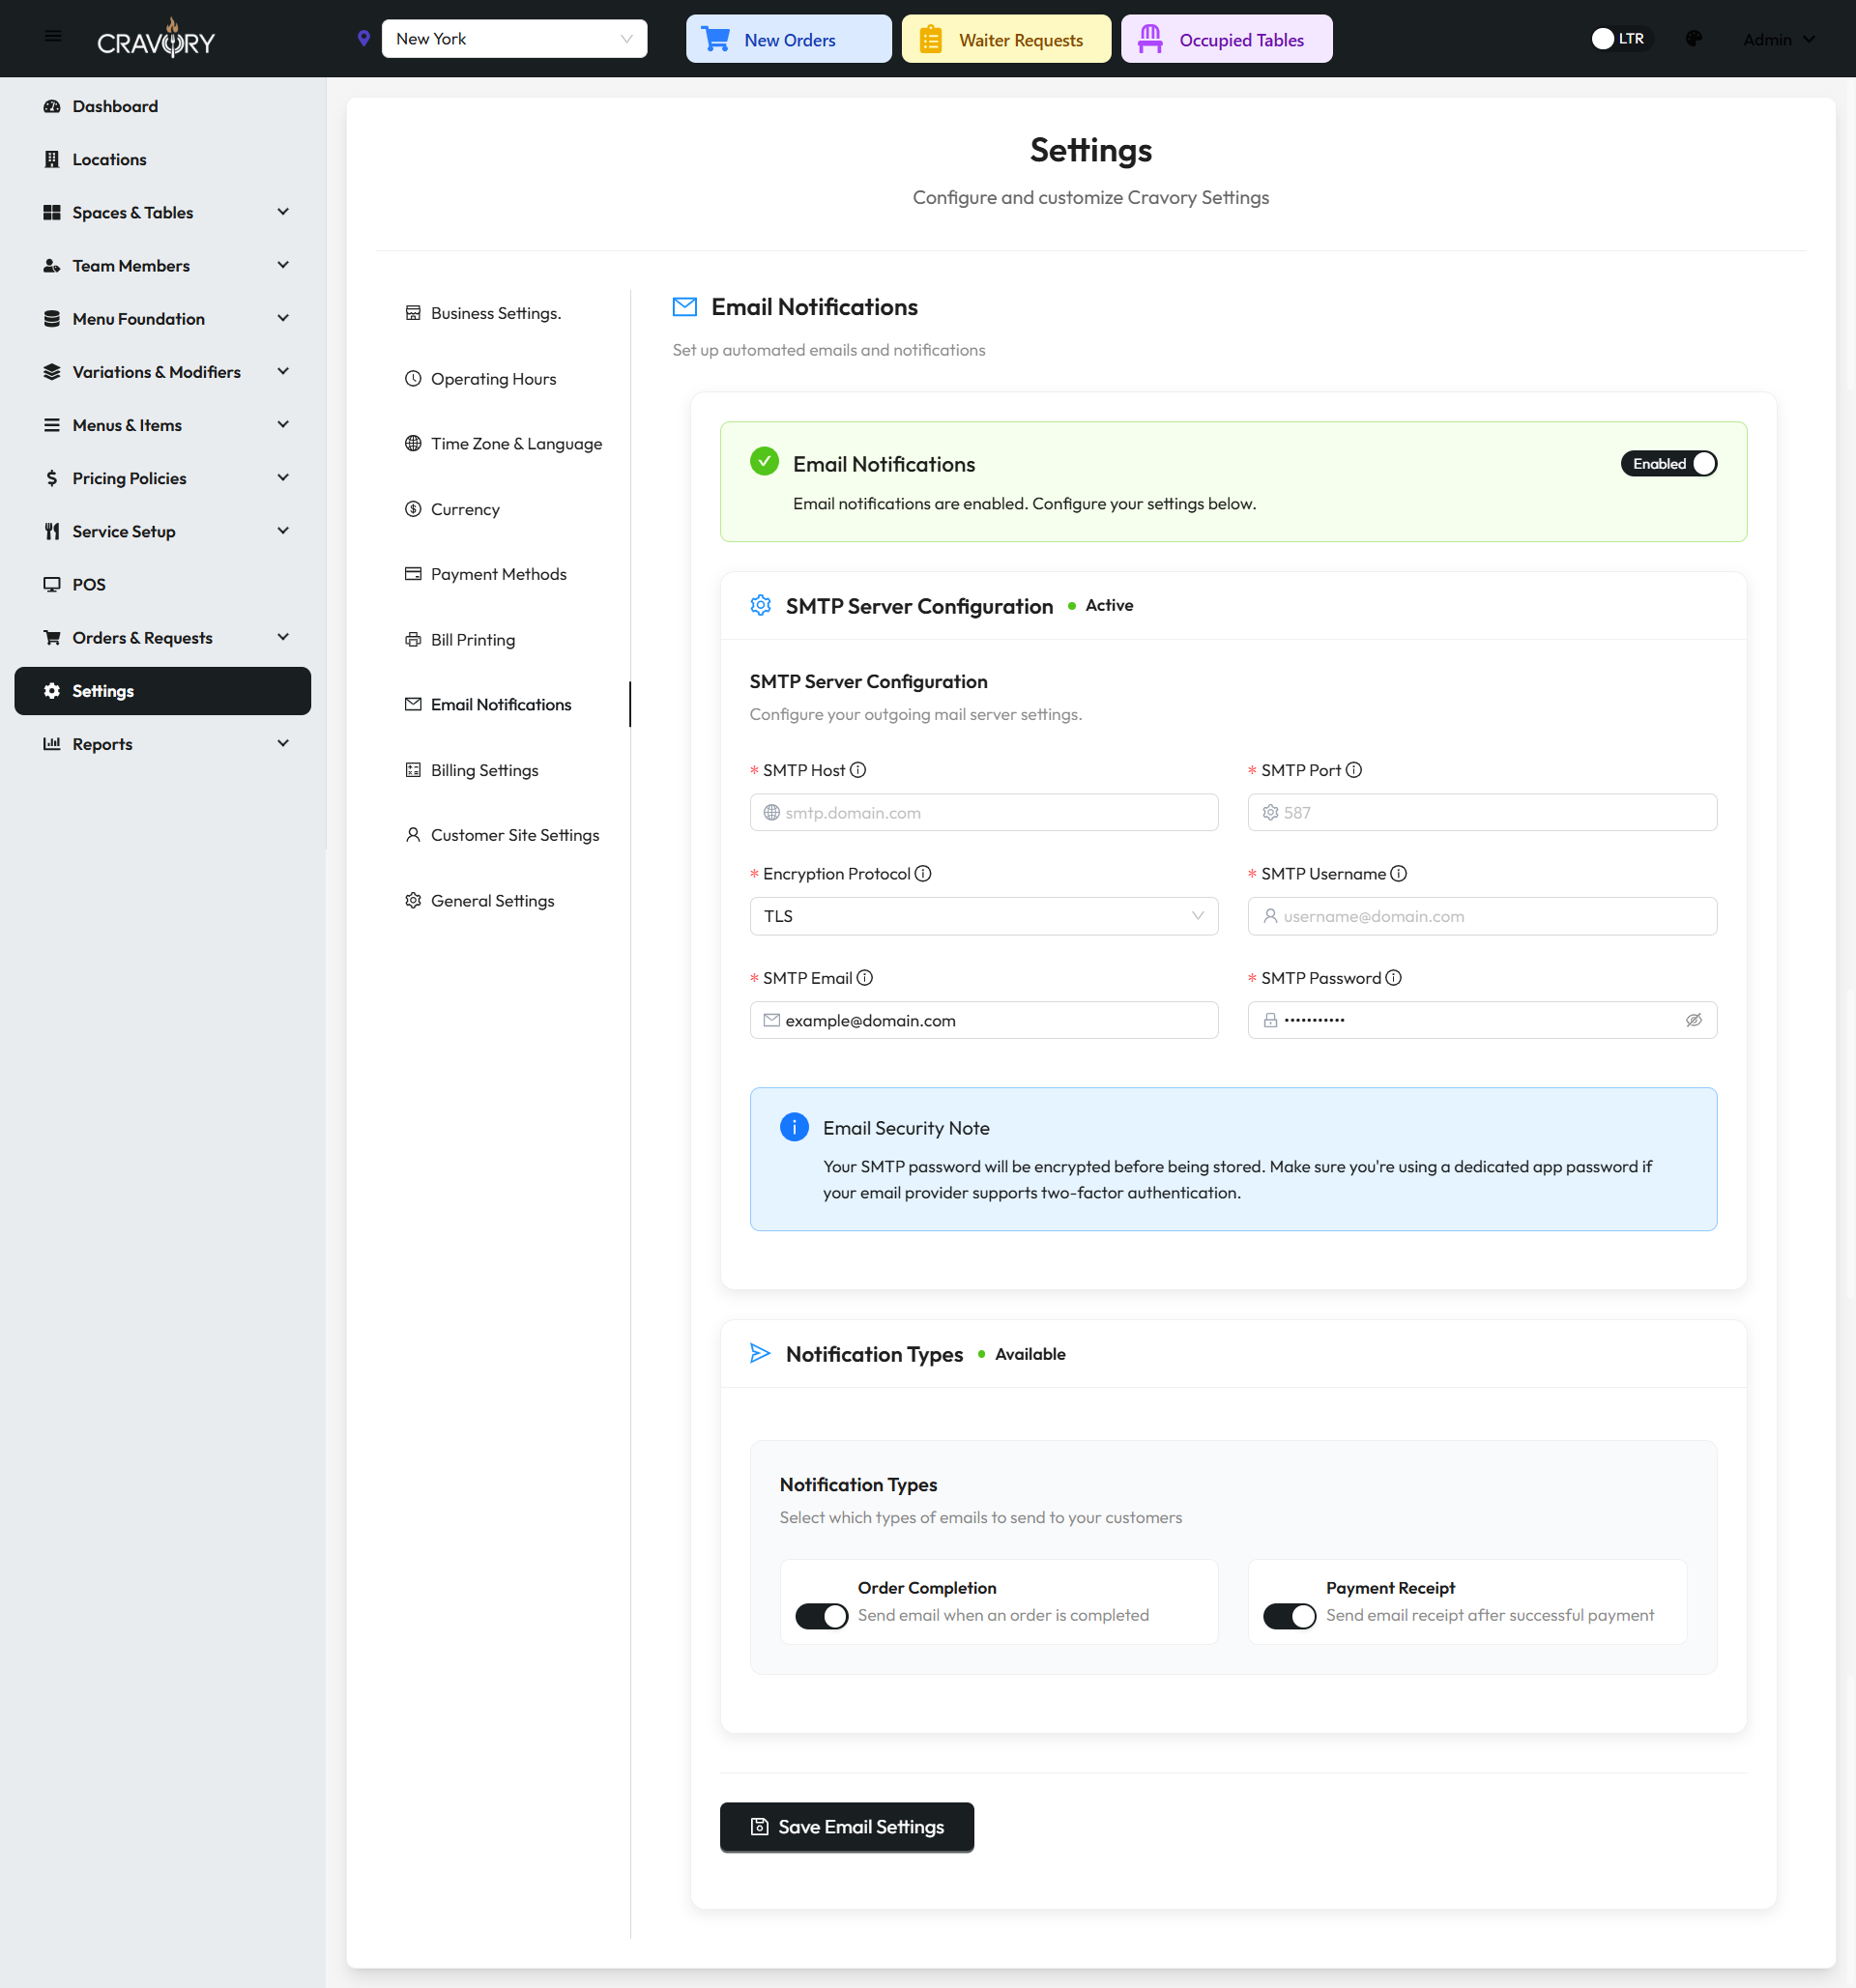Click the SMTP Port info icon
Screen dimensions: 1856x1988
tap(1354, 770)
